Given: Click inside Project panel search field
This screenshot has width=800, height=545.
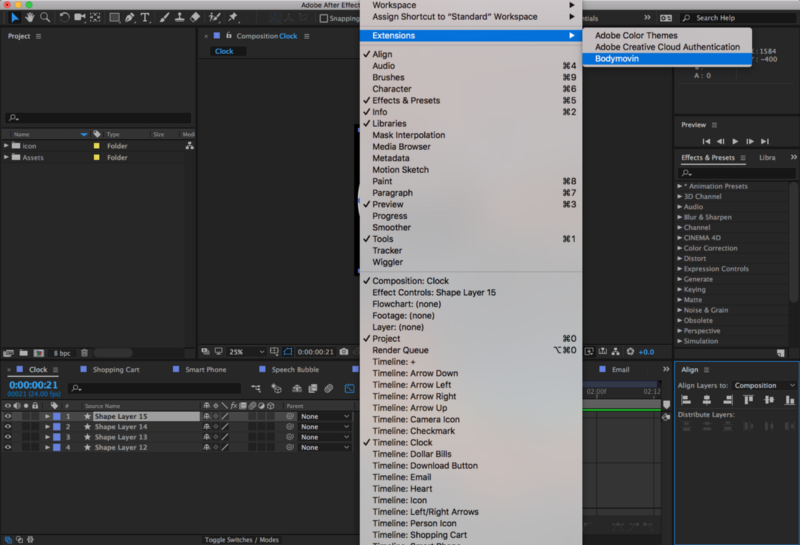Looking at the screenshot, I should pos(98,118).
